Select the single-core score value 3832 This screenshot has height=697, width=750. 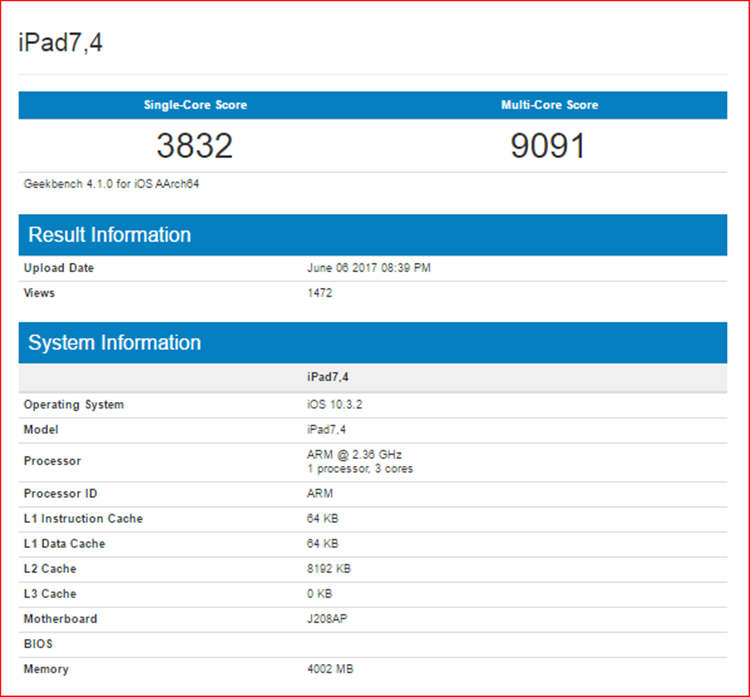[195, 145]
